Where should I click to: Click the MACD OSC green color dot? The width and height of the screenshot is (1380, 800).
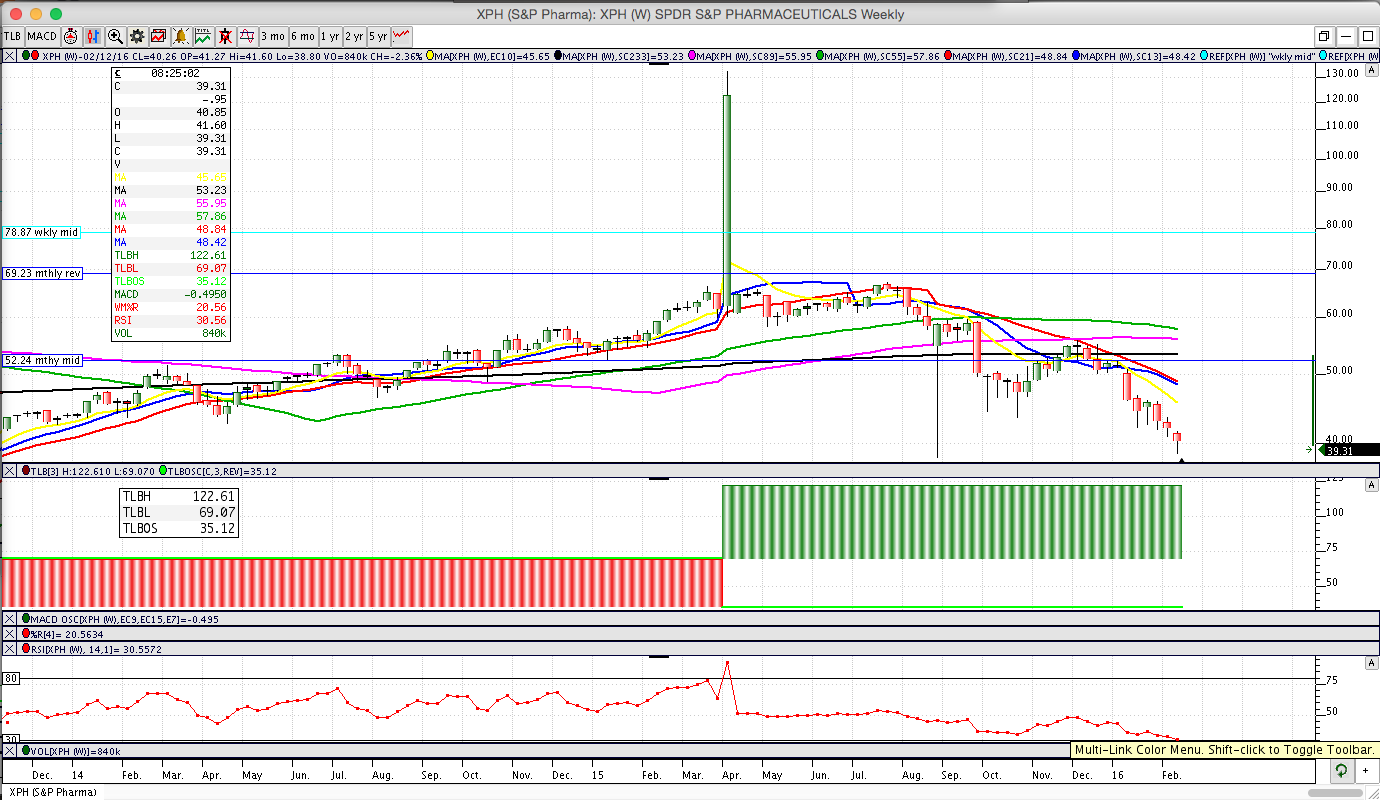[26, 619]
